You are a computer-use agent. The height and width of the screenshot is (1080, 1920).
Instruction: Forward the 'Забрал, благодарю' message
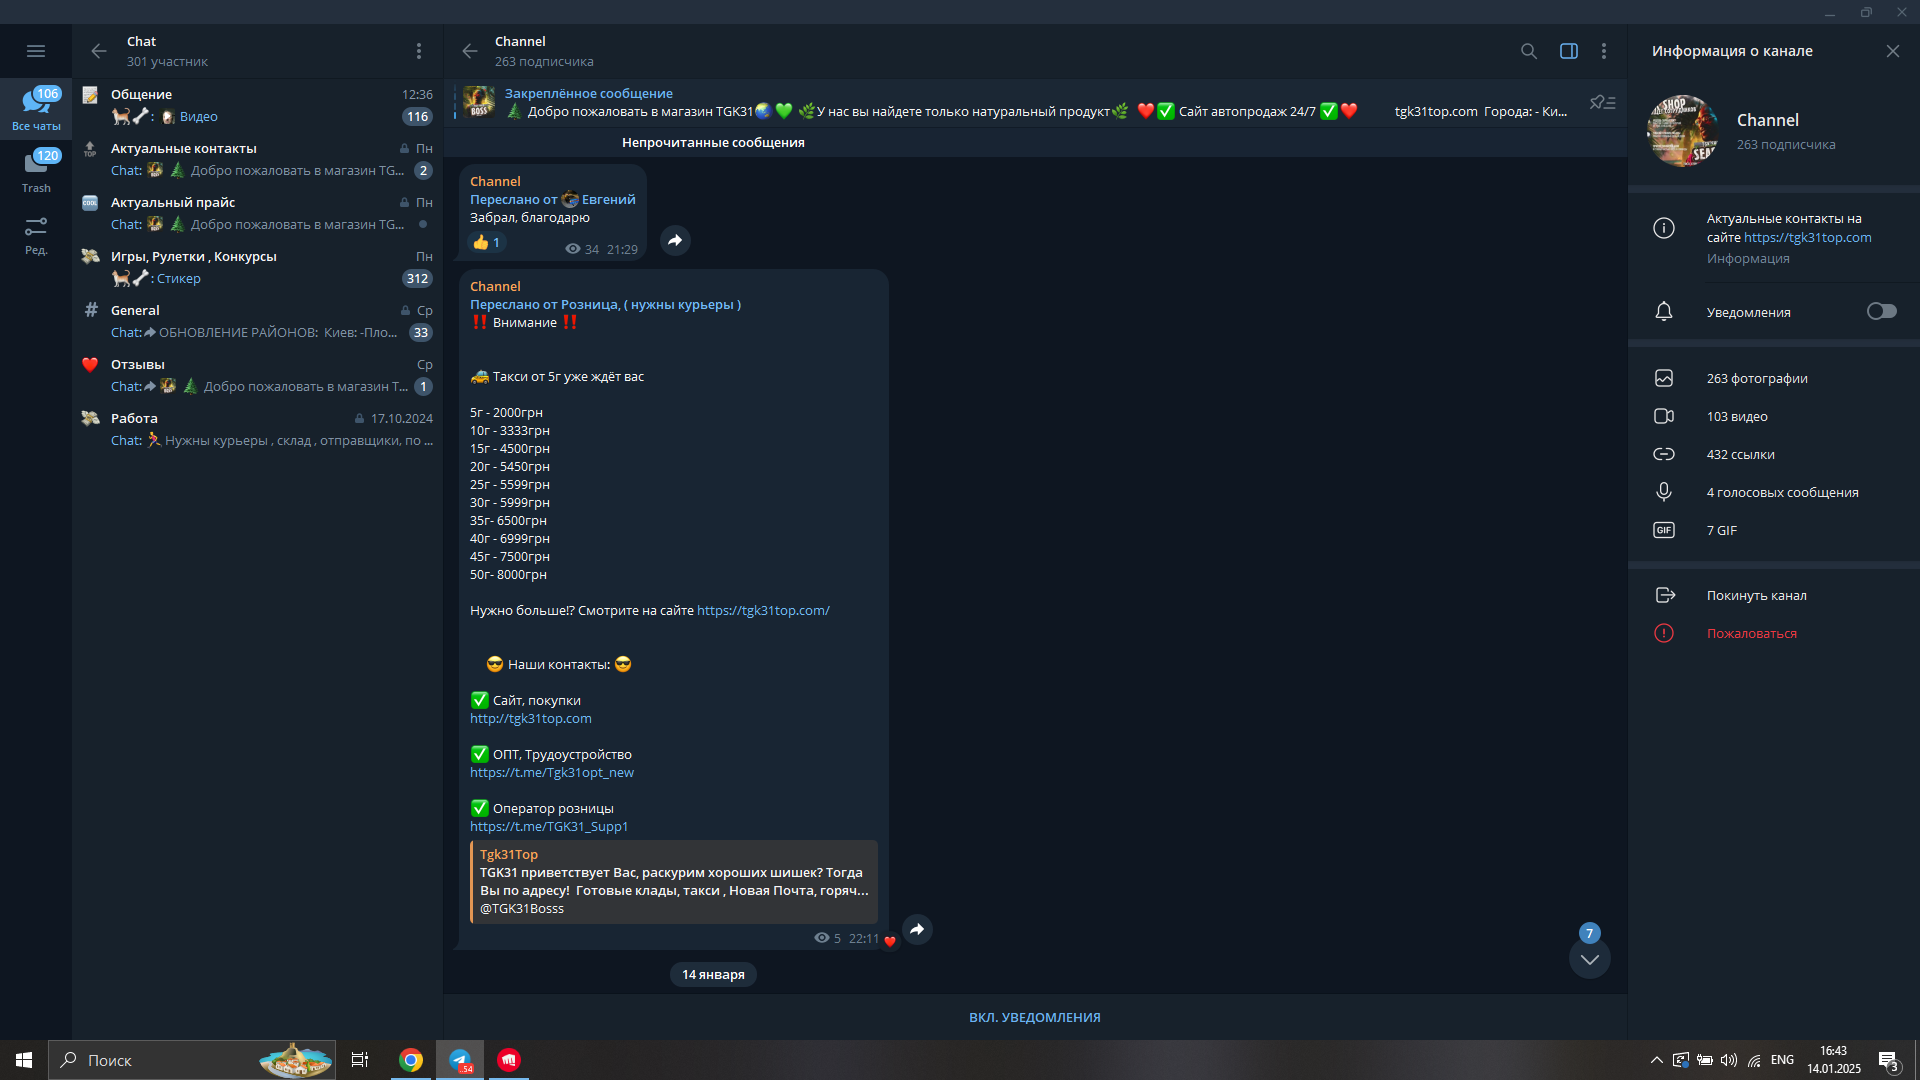pyautogui.click(x=676, y=240)
